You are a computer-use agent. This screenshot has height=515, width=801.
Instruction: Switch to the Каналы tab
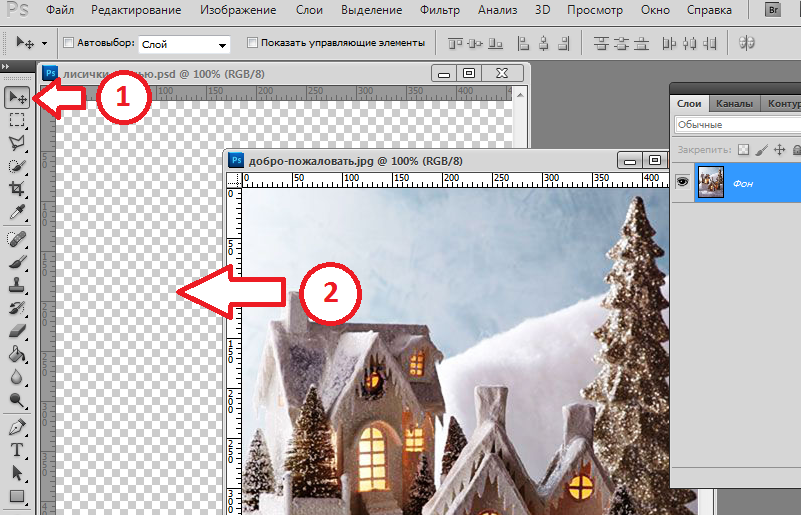point(734,103)
